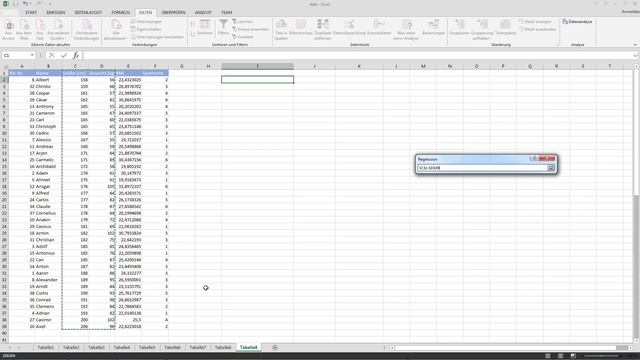Click Erneut anwenden filter button

(x=251, y=29)
